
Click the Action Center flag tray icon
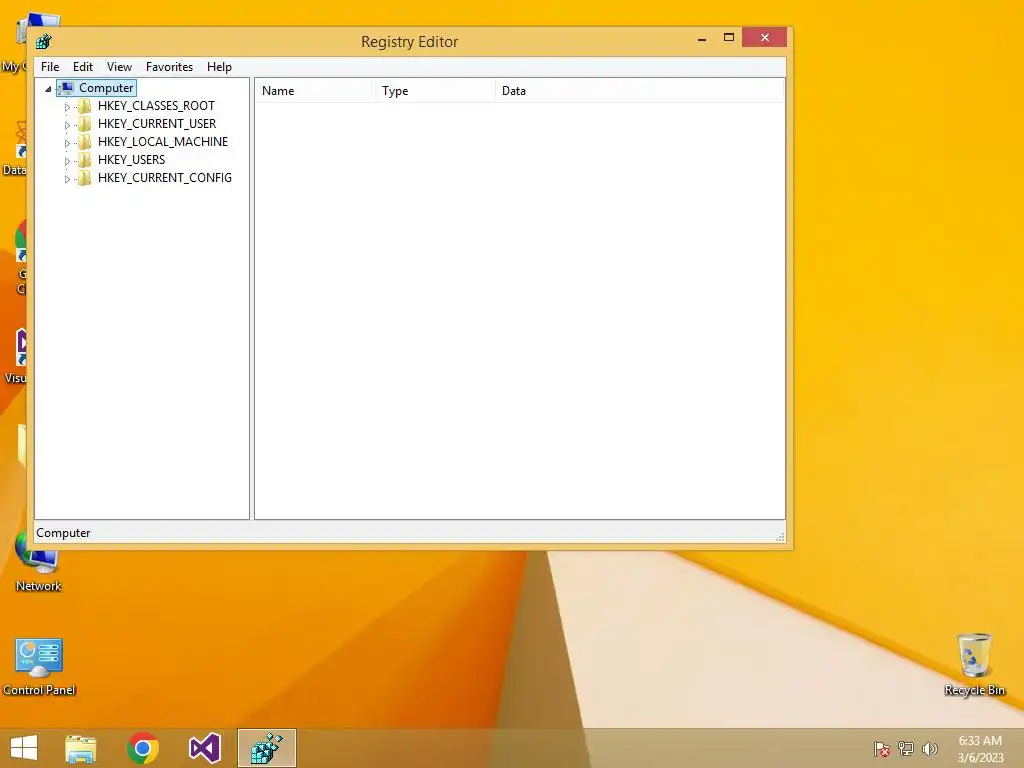[882, 749]
